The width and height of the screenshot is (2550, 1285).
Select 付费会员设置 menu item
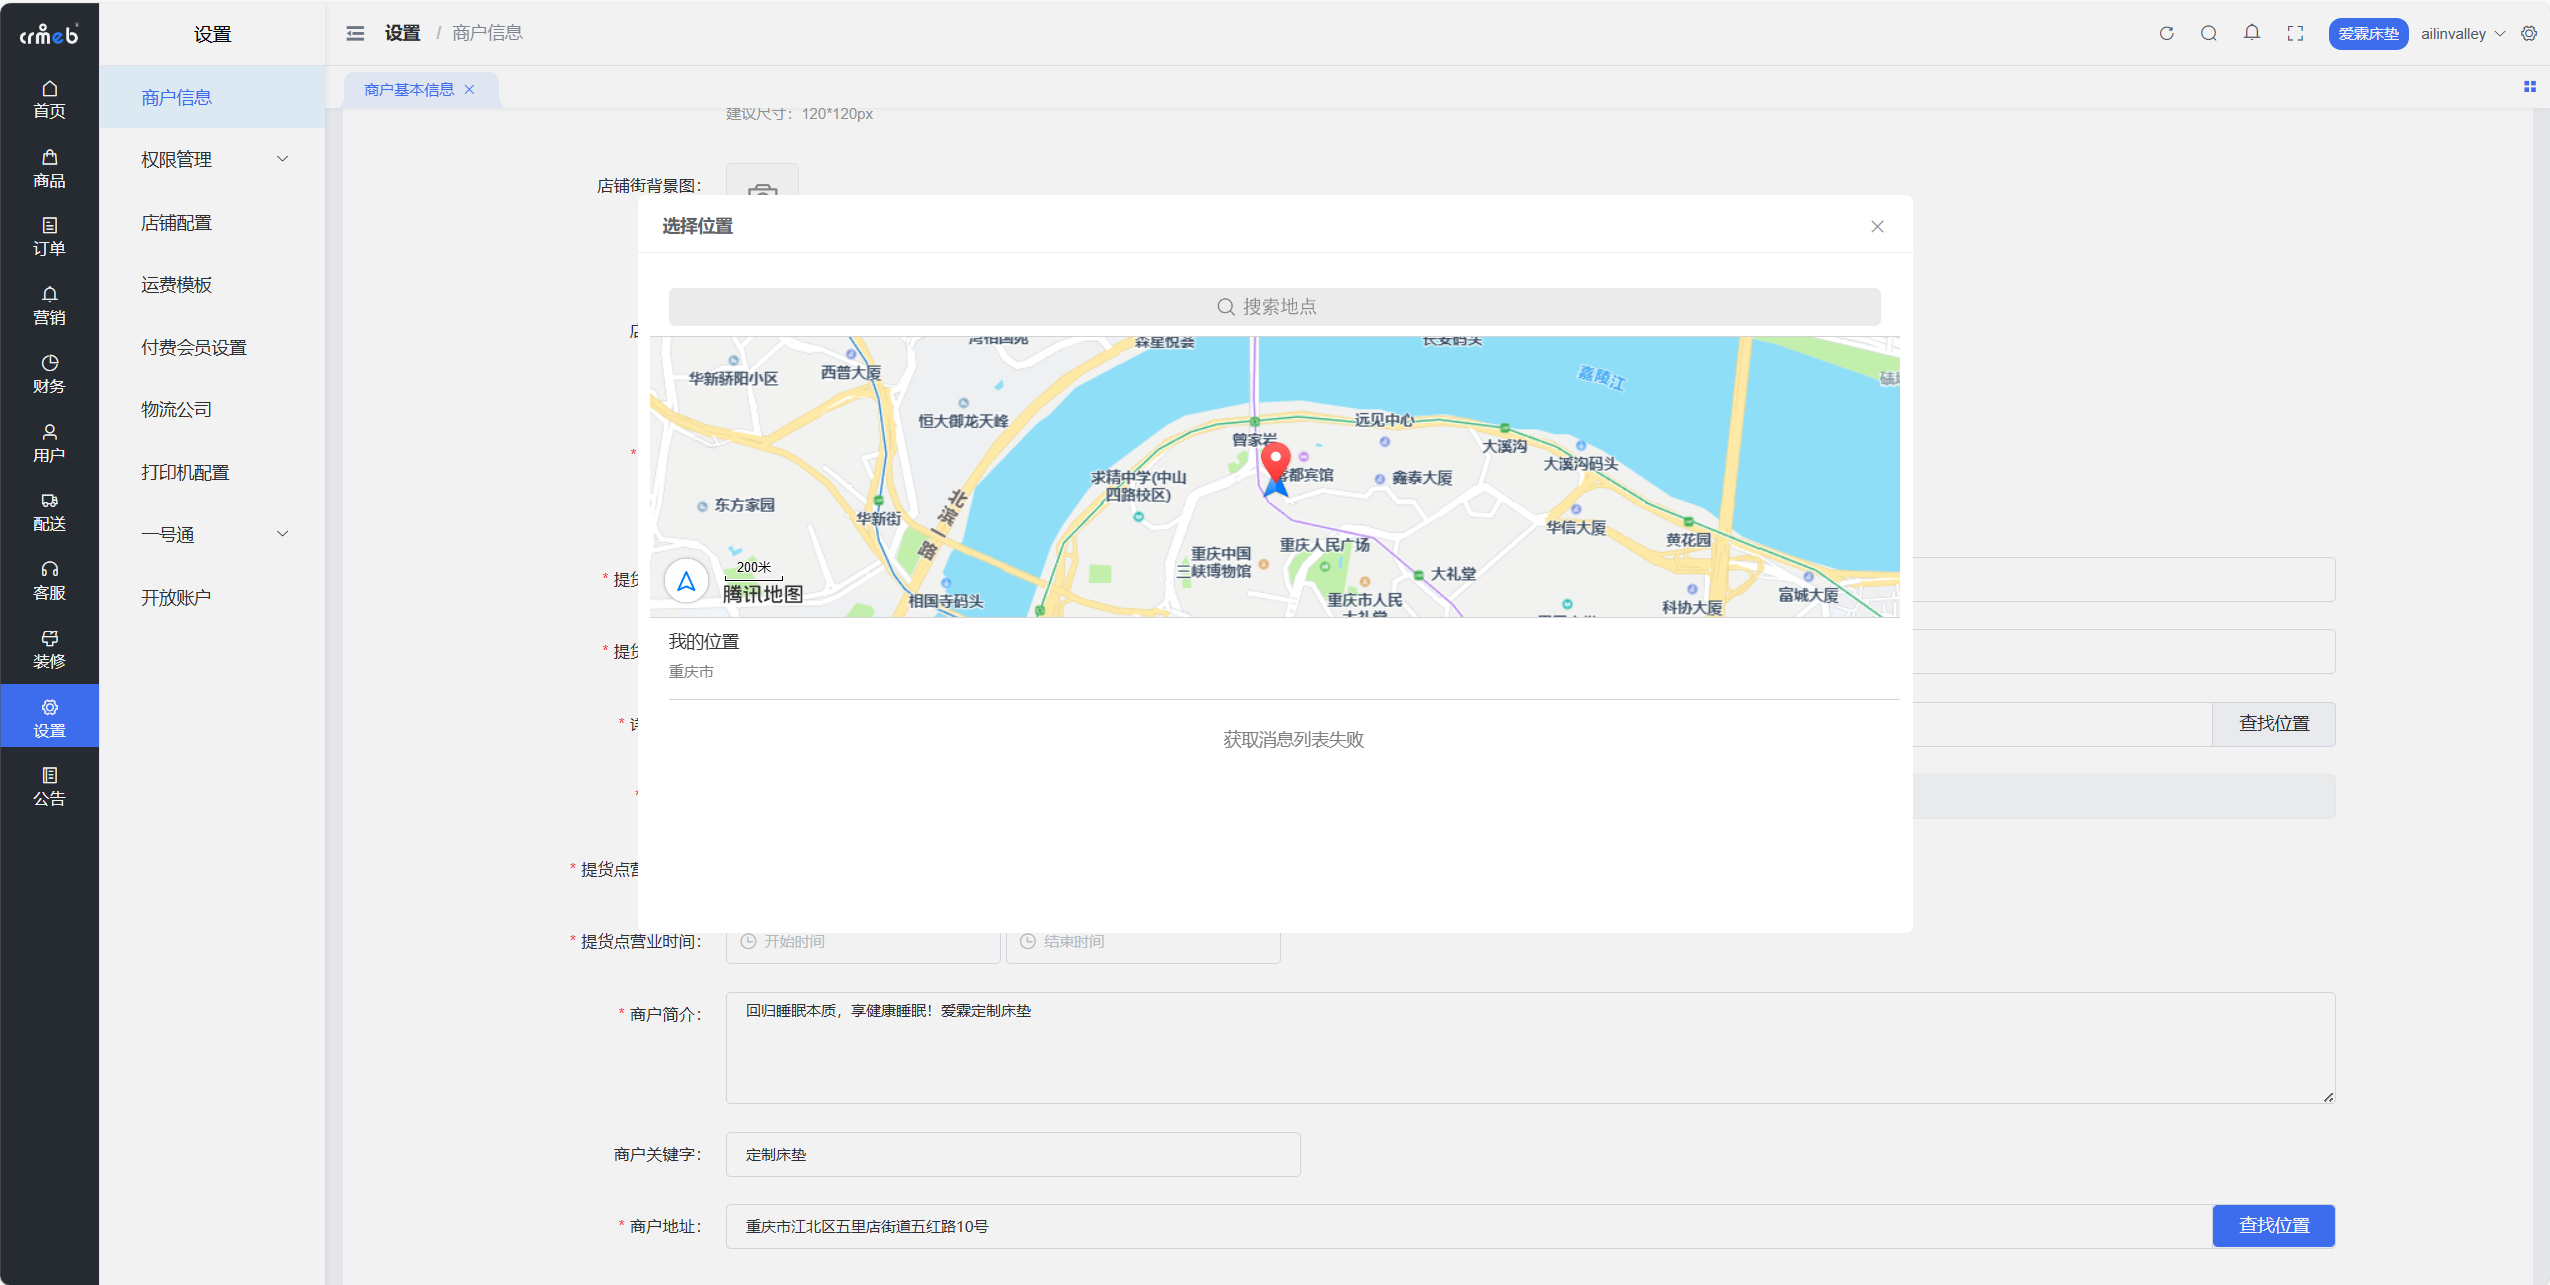coord(212,347)
